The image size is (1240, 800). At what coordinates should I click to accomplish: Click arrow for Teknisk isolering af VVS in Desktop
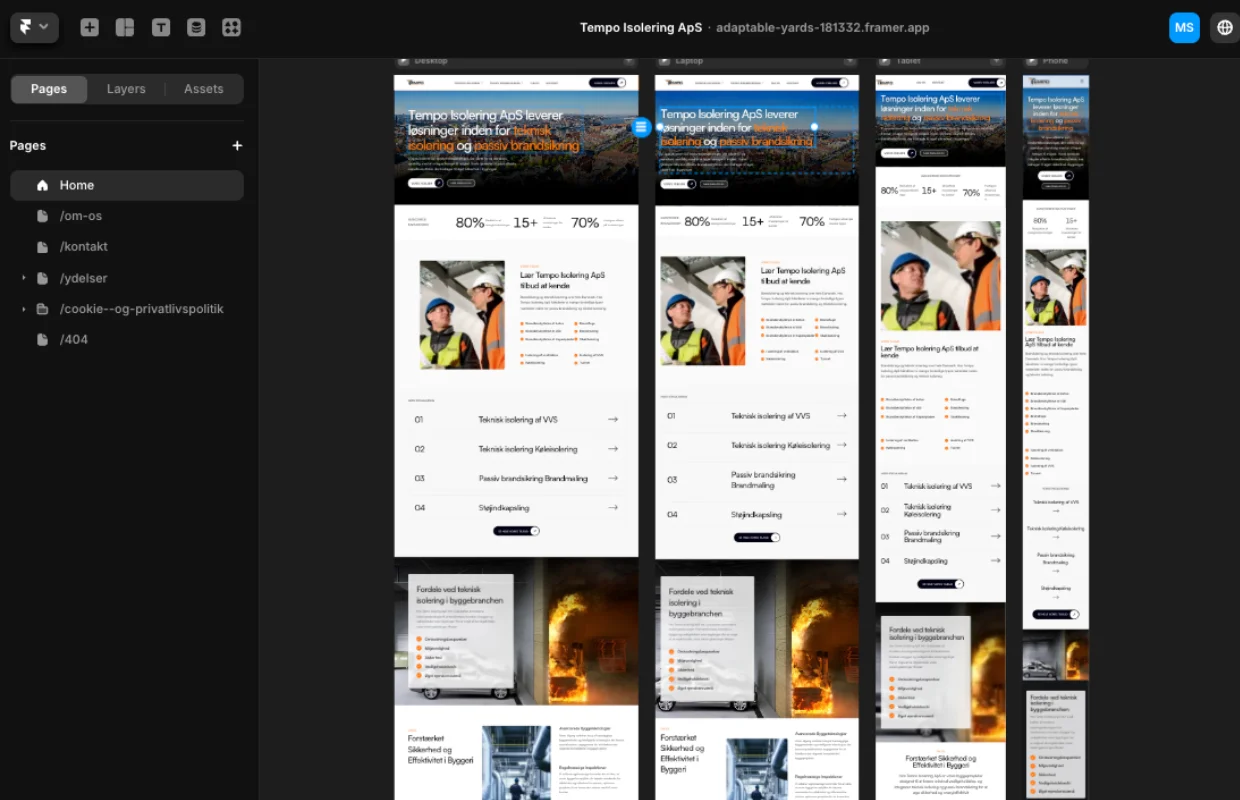point(613,420)
